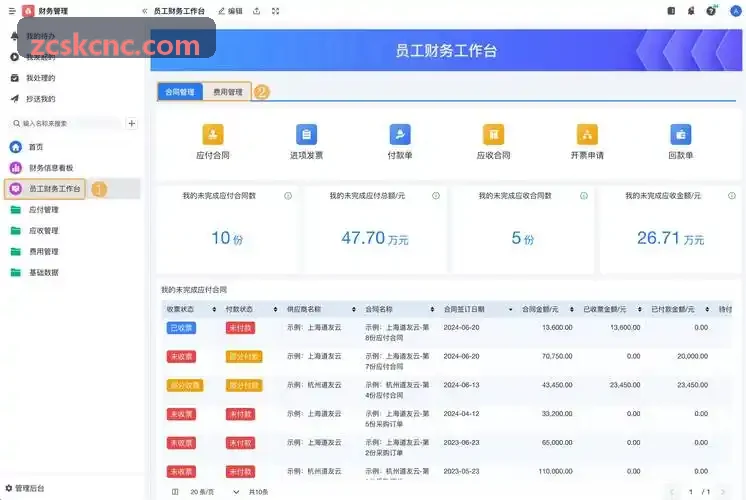The height and width of the screenshot is (500, 746).
Task: Open the contract 示例：上海道友云-第8份应付合同
Action: [397, 333]
